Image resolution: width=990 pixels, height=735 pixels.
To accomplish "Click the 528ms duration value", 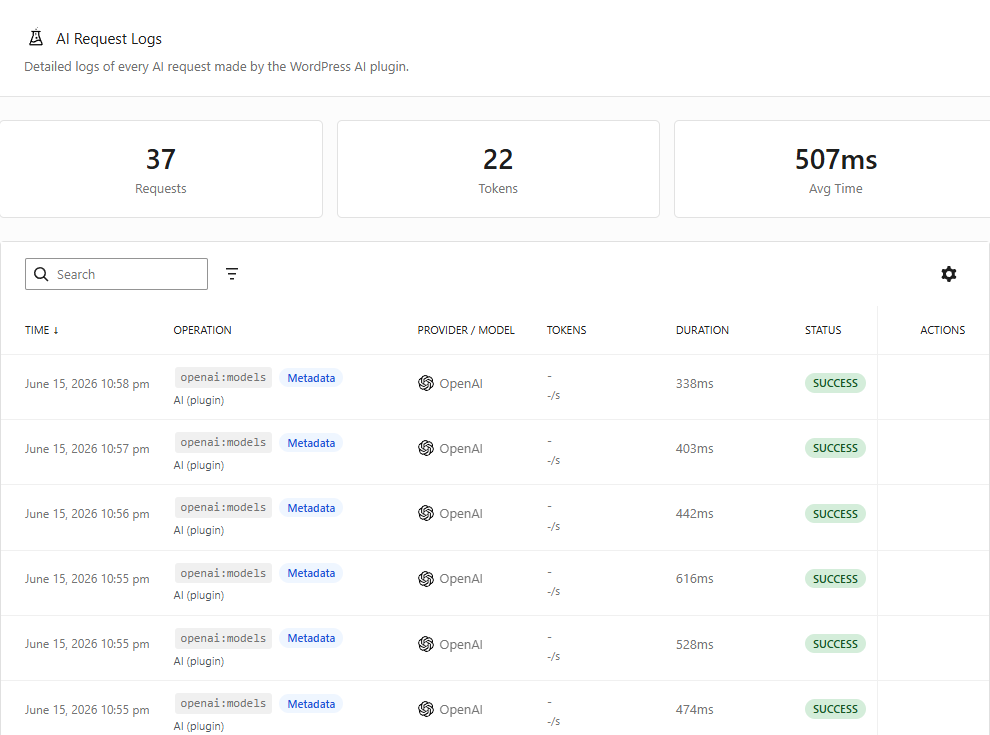I will (x=695, y=644).
